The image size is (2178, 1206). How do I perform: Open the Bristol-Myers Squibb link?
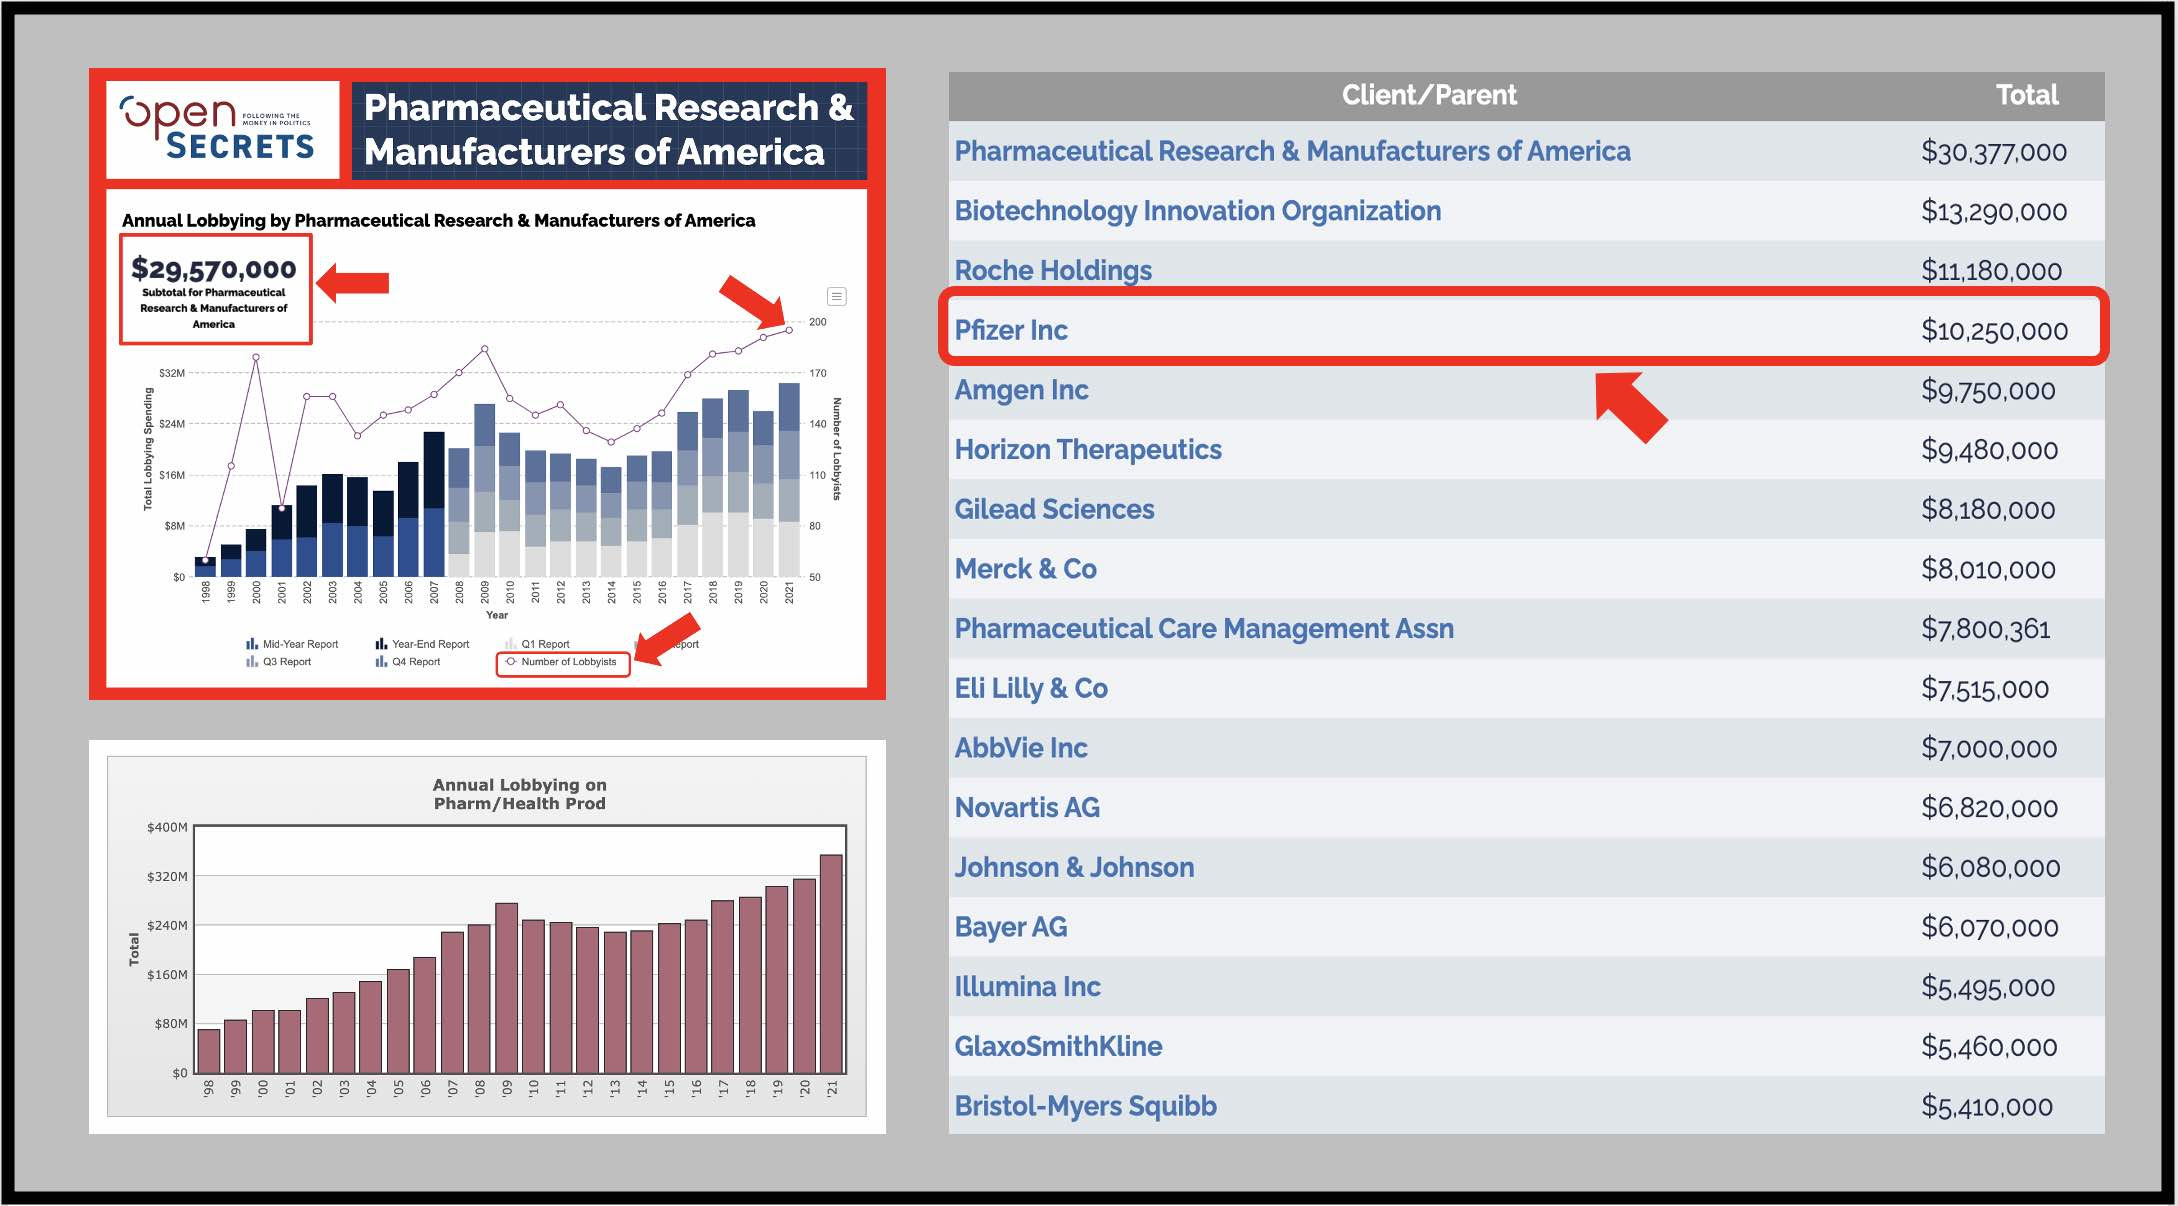pos(1085,1106)
